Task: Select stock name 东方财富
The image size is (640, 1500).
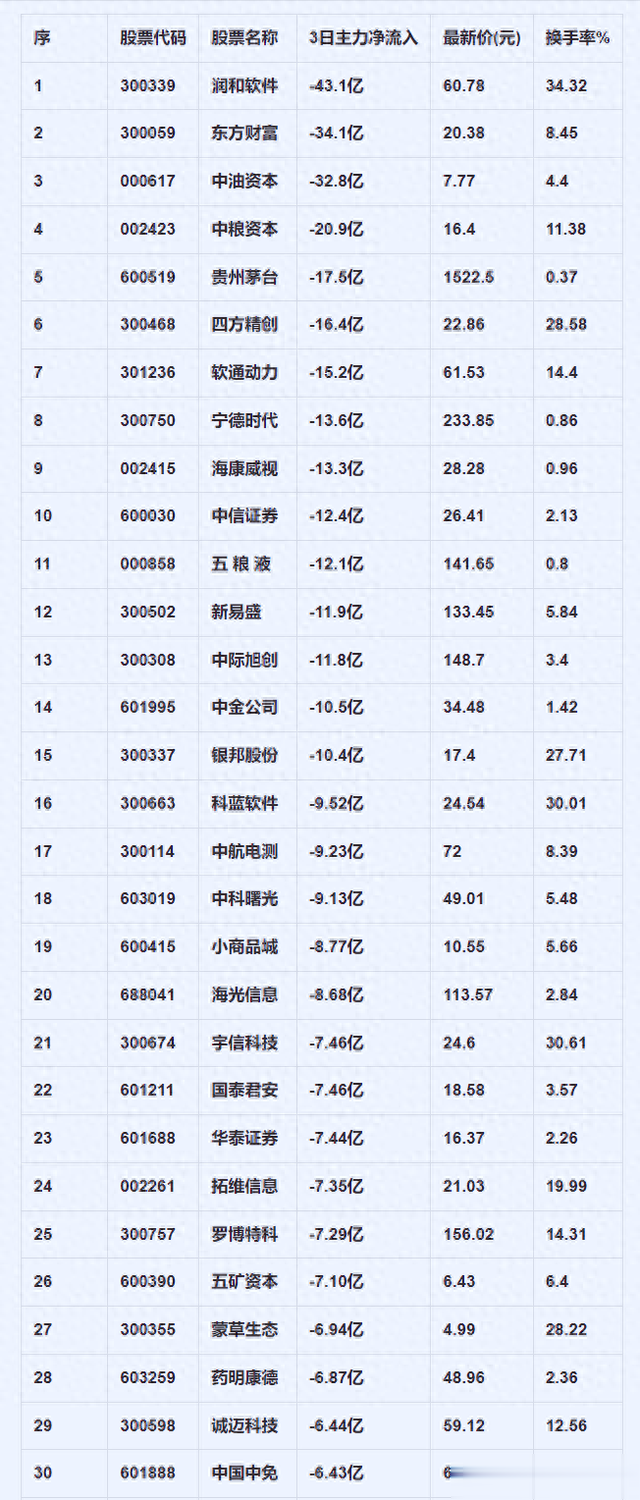Action: click(x=245, y=134)
